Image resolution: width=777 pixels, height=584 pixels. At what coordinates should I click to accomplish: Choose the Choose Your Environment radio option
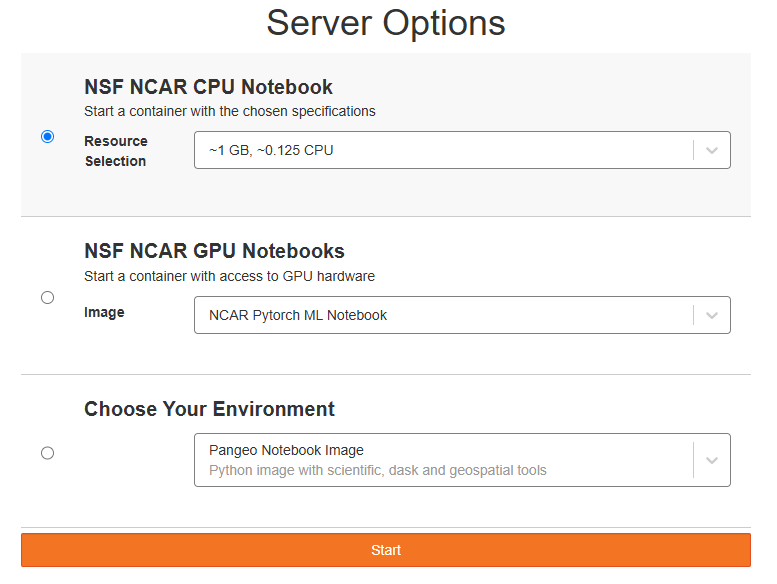(47, 453)
